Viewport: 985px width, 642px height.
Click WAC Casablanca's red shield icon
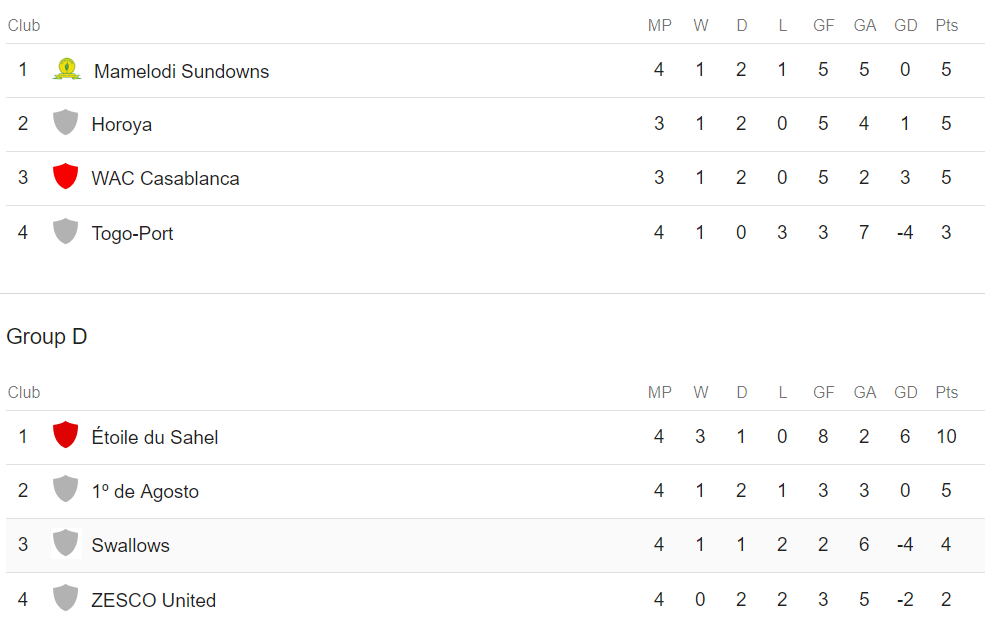point(65,177)
